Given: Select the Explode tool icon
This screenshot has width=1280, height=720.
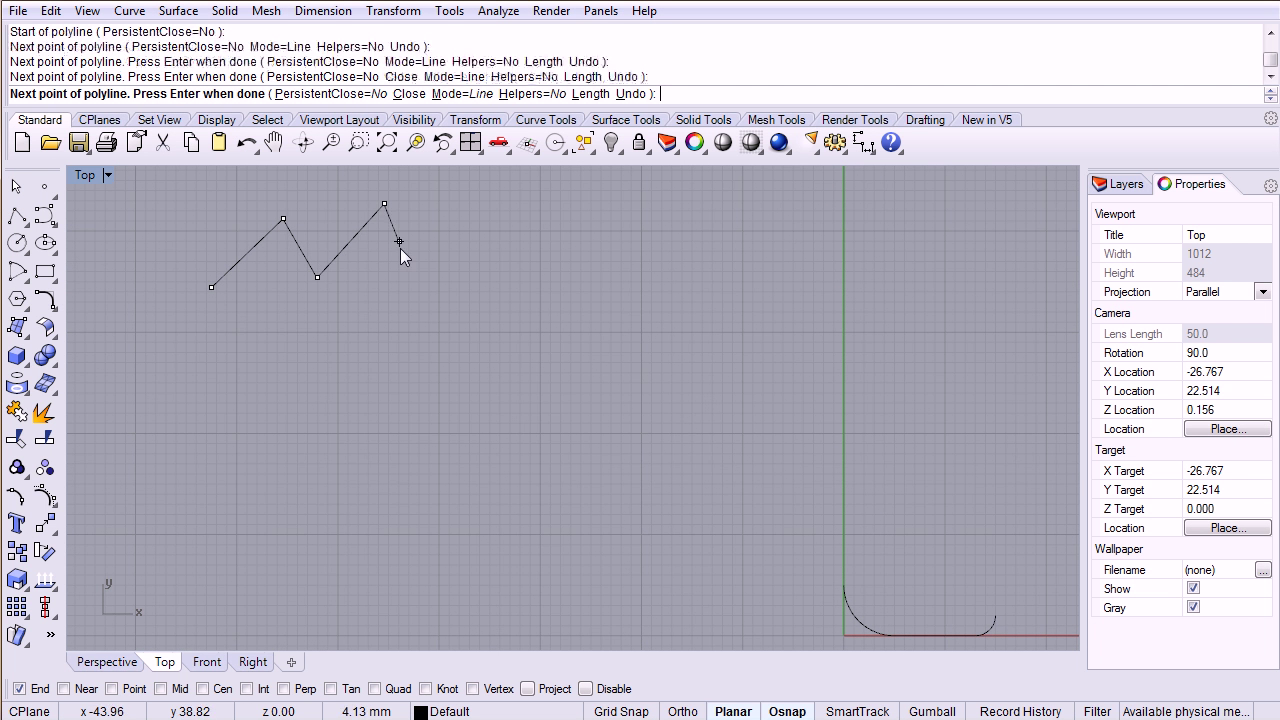Looking at the screenshot, I should [45, 411].
